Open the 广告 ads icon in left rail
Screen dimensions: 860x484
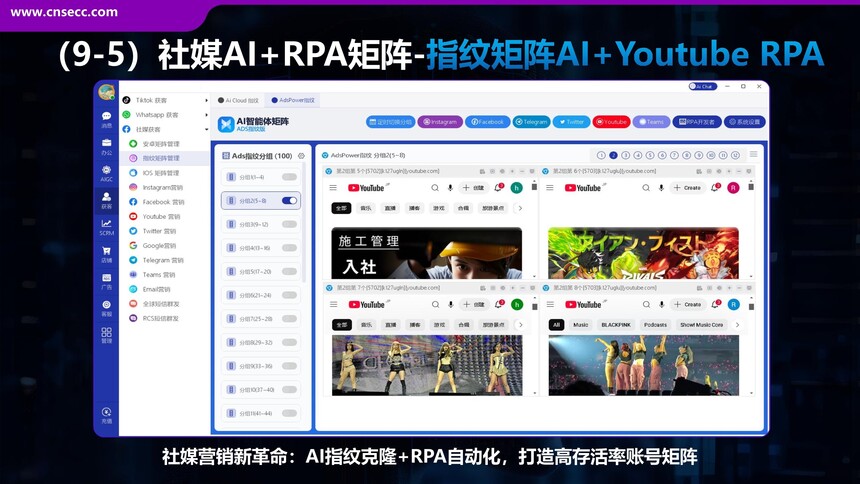click(x=106, y=282)
